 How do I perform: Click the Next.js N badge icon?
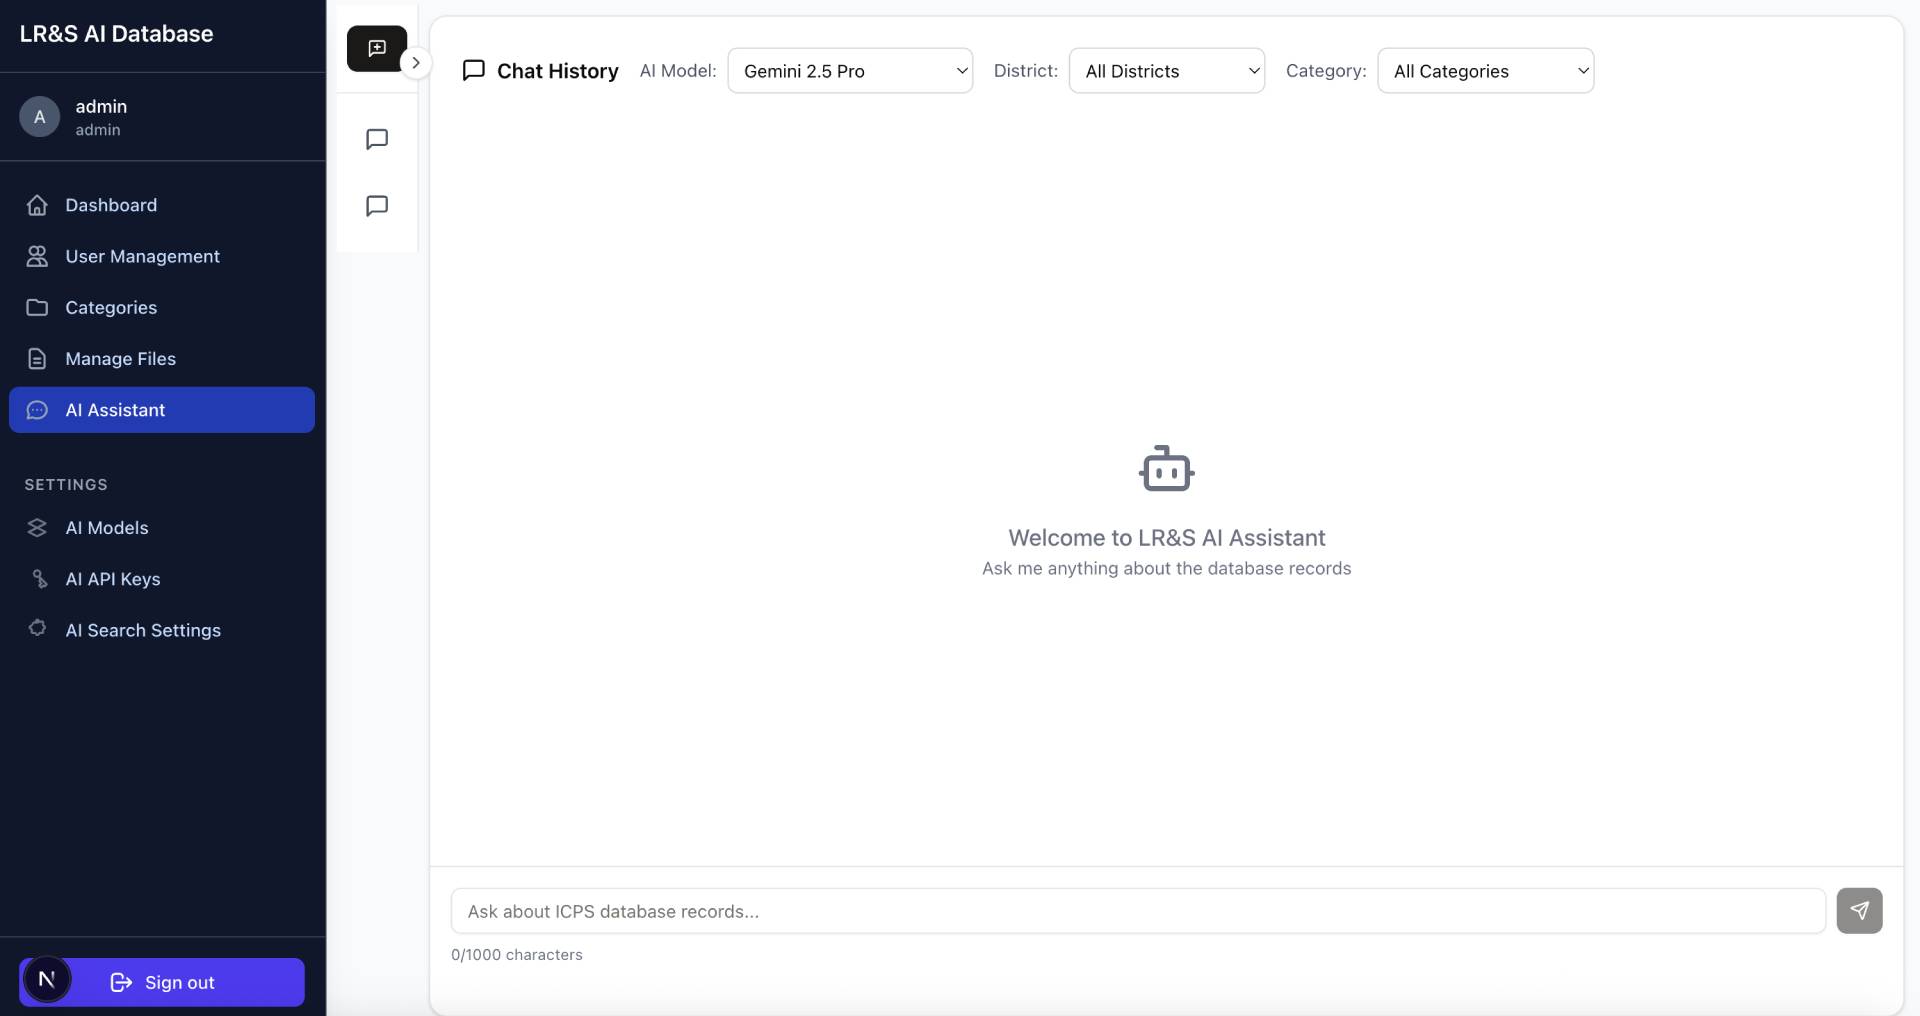pyautogui.click(x=46, y=980)
